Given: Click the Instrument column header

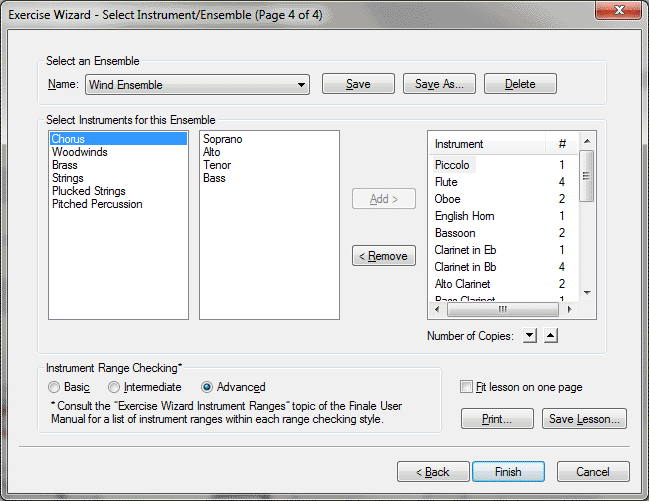Looking at the screenshot, I should 487,144.
